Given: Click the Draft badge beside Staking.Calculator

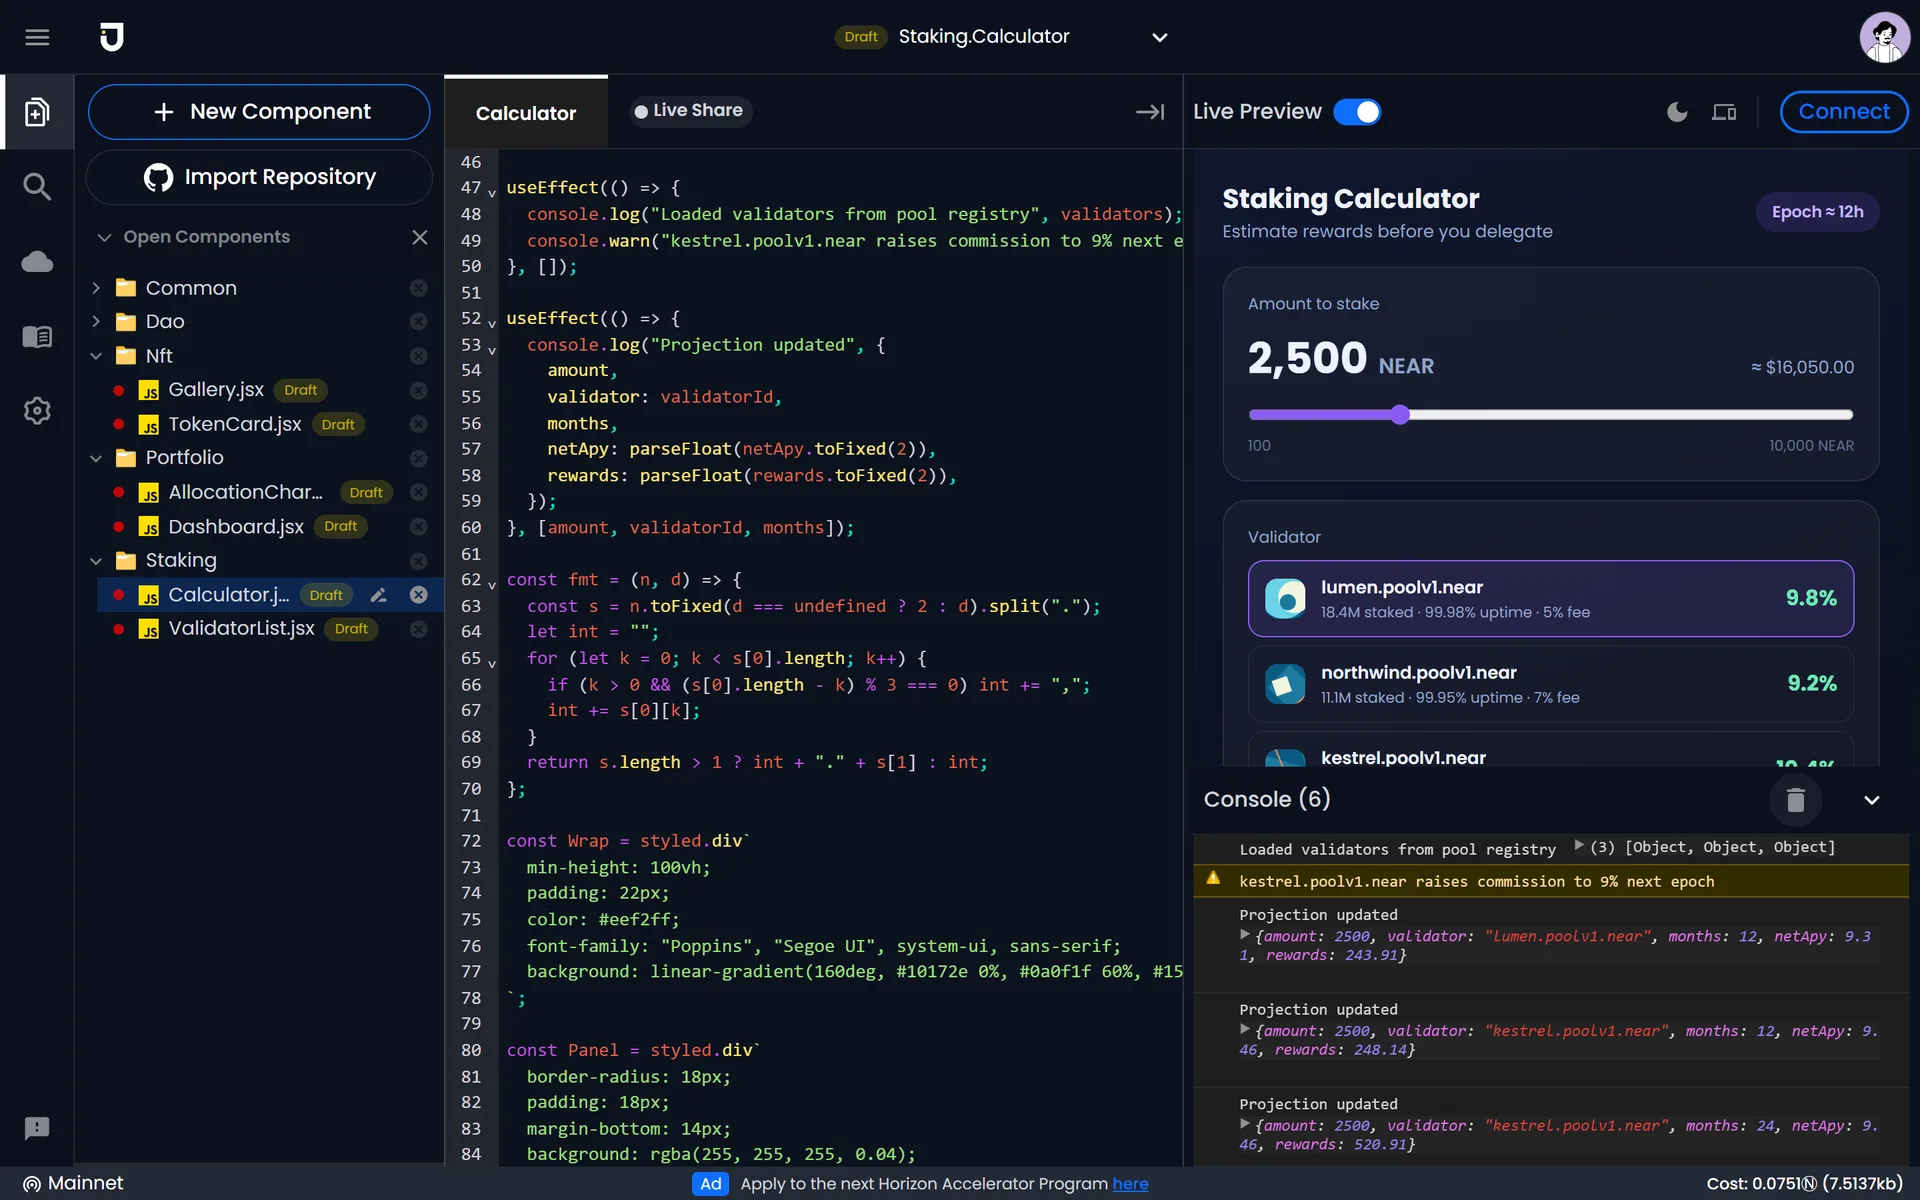Looking at the screenshot, I should point(860,37).
